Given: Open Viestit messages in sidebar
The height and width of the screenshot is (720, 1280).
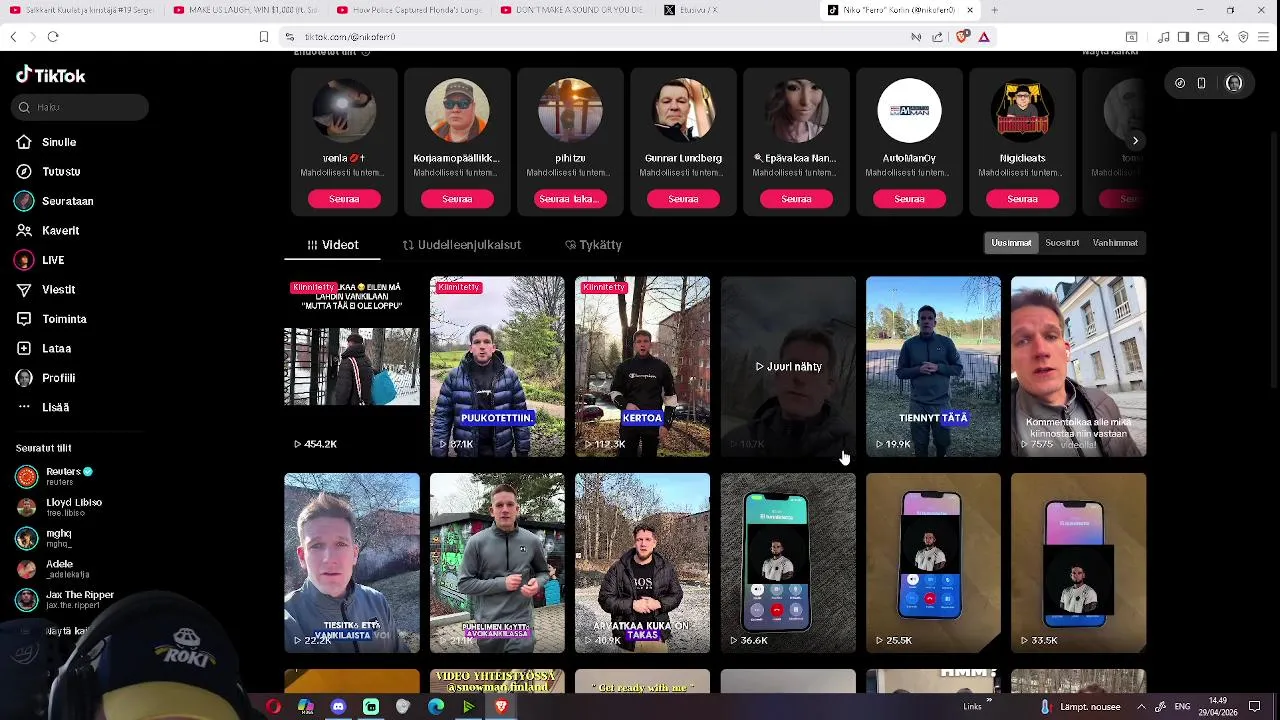Looking at the screenshot, I should (46, 289).
